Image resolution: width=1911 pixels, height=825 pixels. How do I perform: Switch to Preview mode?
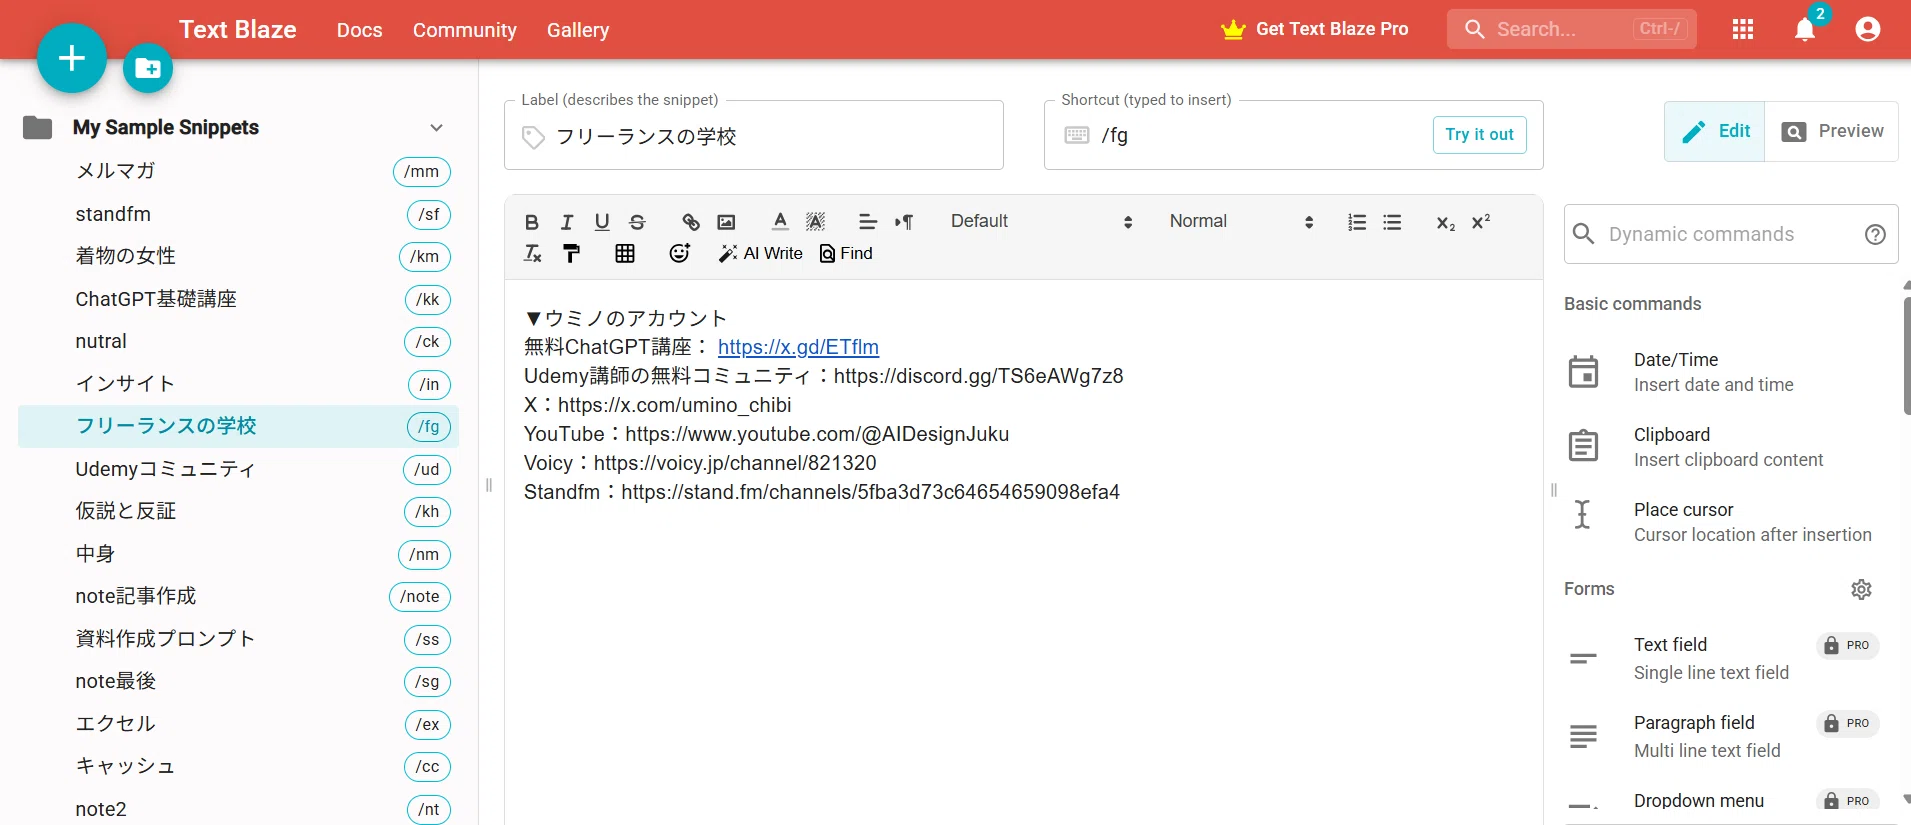[x=1832, y=131]
